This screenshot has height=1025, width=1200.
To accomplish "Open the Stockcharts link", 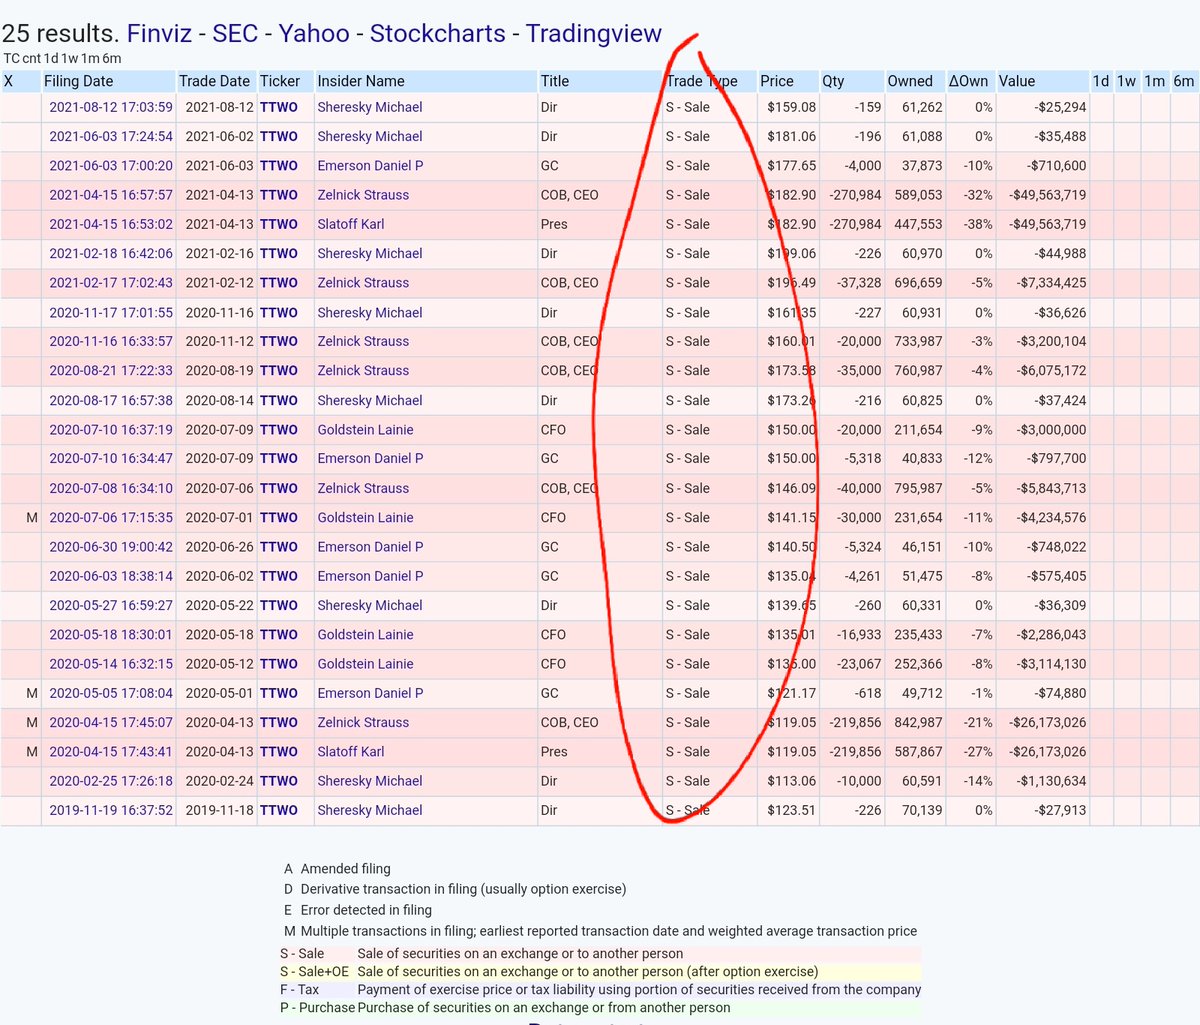I will click(x=438, y=33).
